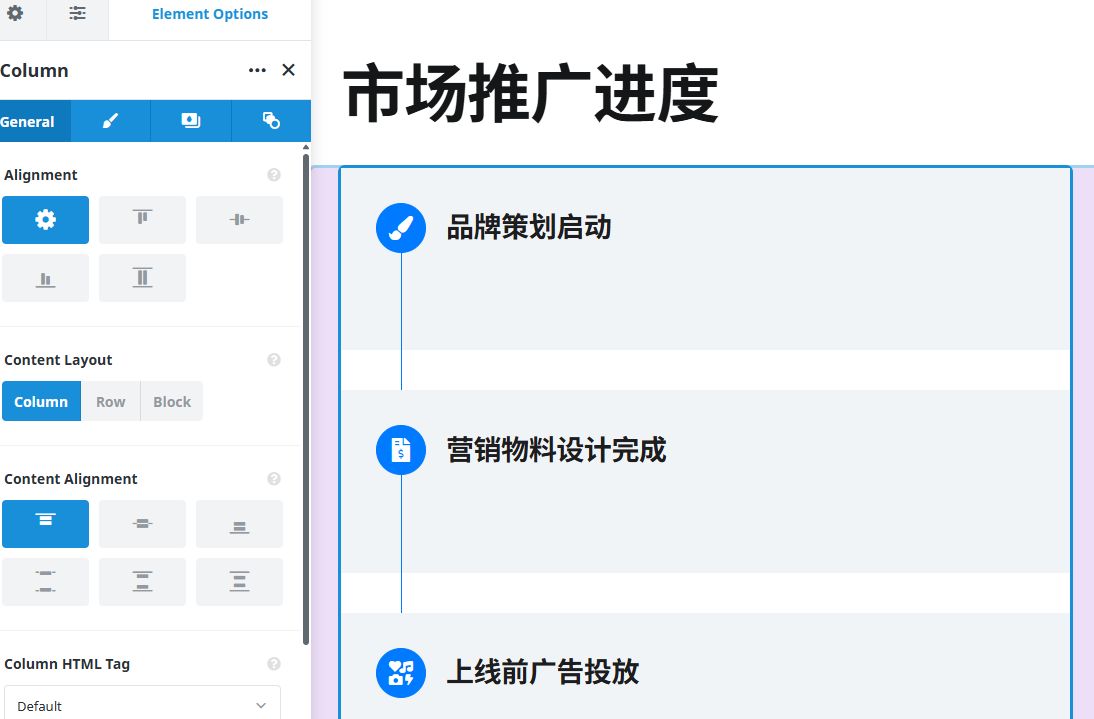Open the Column HTML Tag dropdown
Image resolution: width=1094 pixels, height=719 pixels.
[x=142, y=704]
